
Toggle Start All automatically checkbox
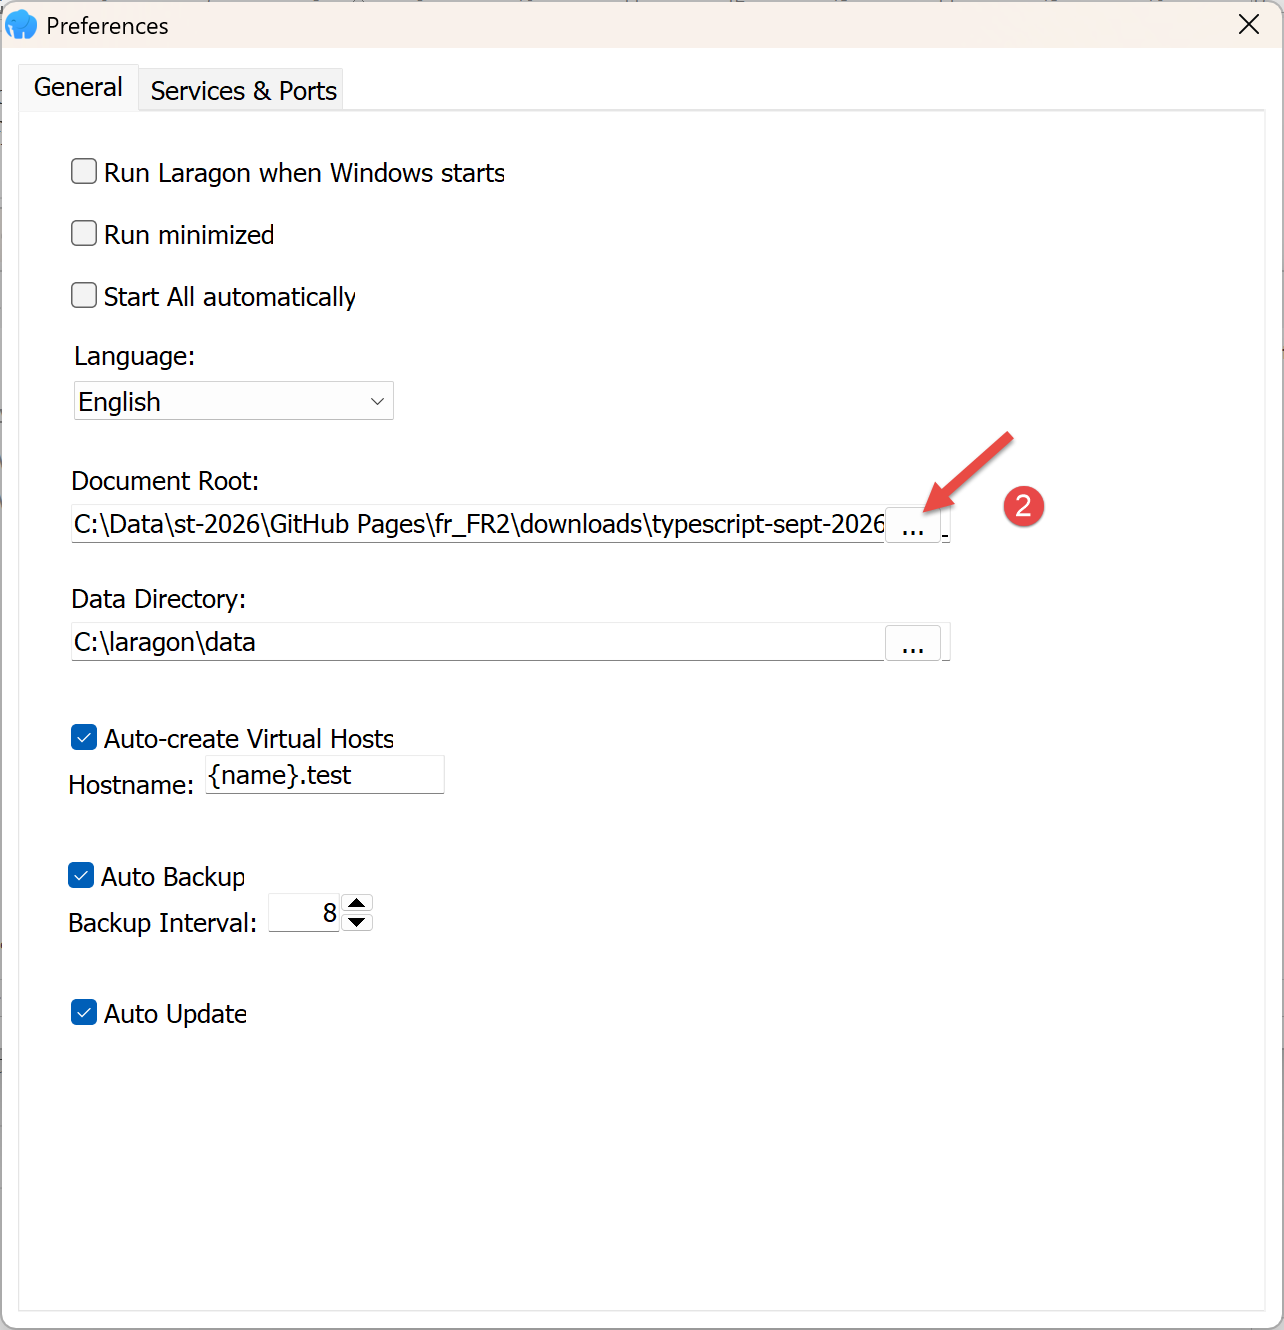coord(84,296)
